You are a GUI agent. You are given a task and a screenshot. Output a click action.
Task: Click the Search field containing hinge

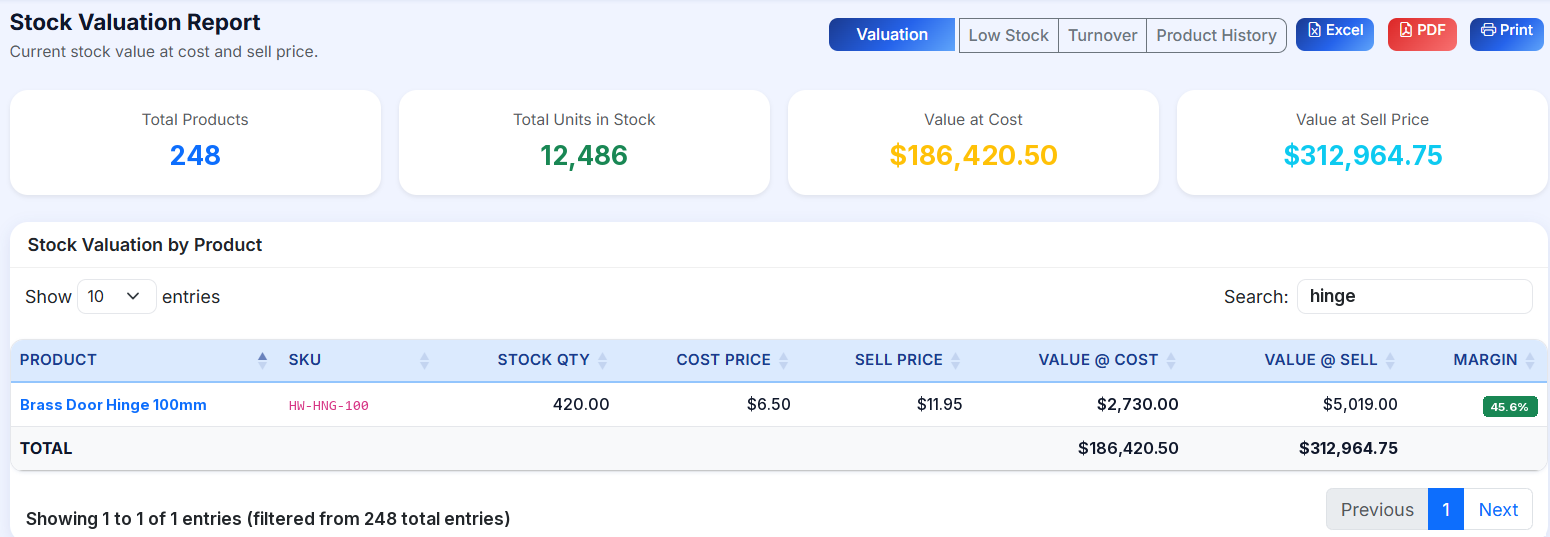(1414, 296)
